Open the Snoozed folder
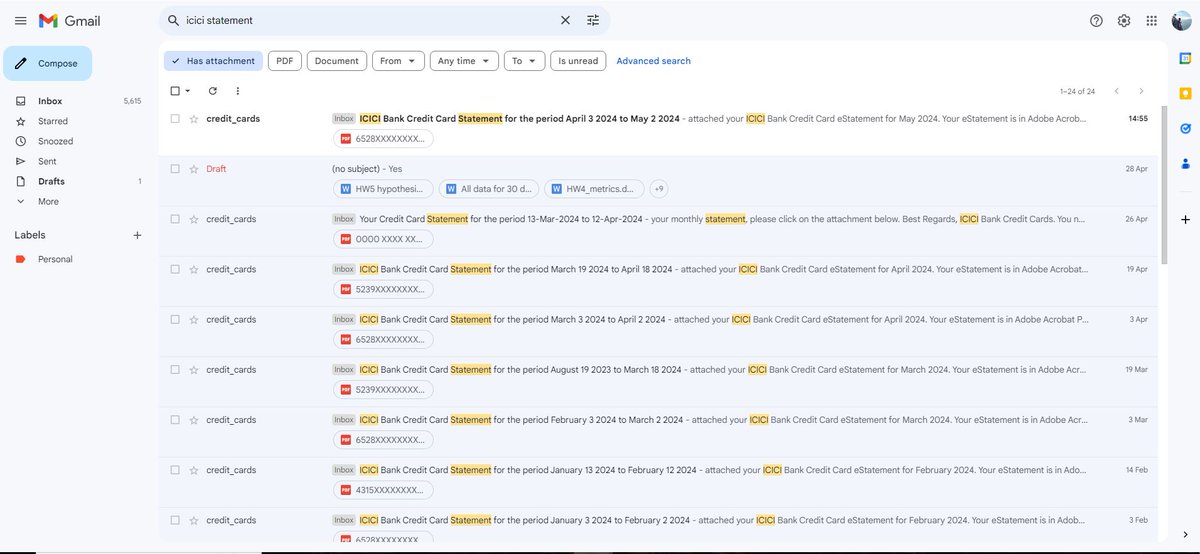Screen dimensions: 1200x554 point(55,141)
